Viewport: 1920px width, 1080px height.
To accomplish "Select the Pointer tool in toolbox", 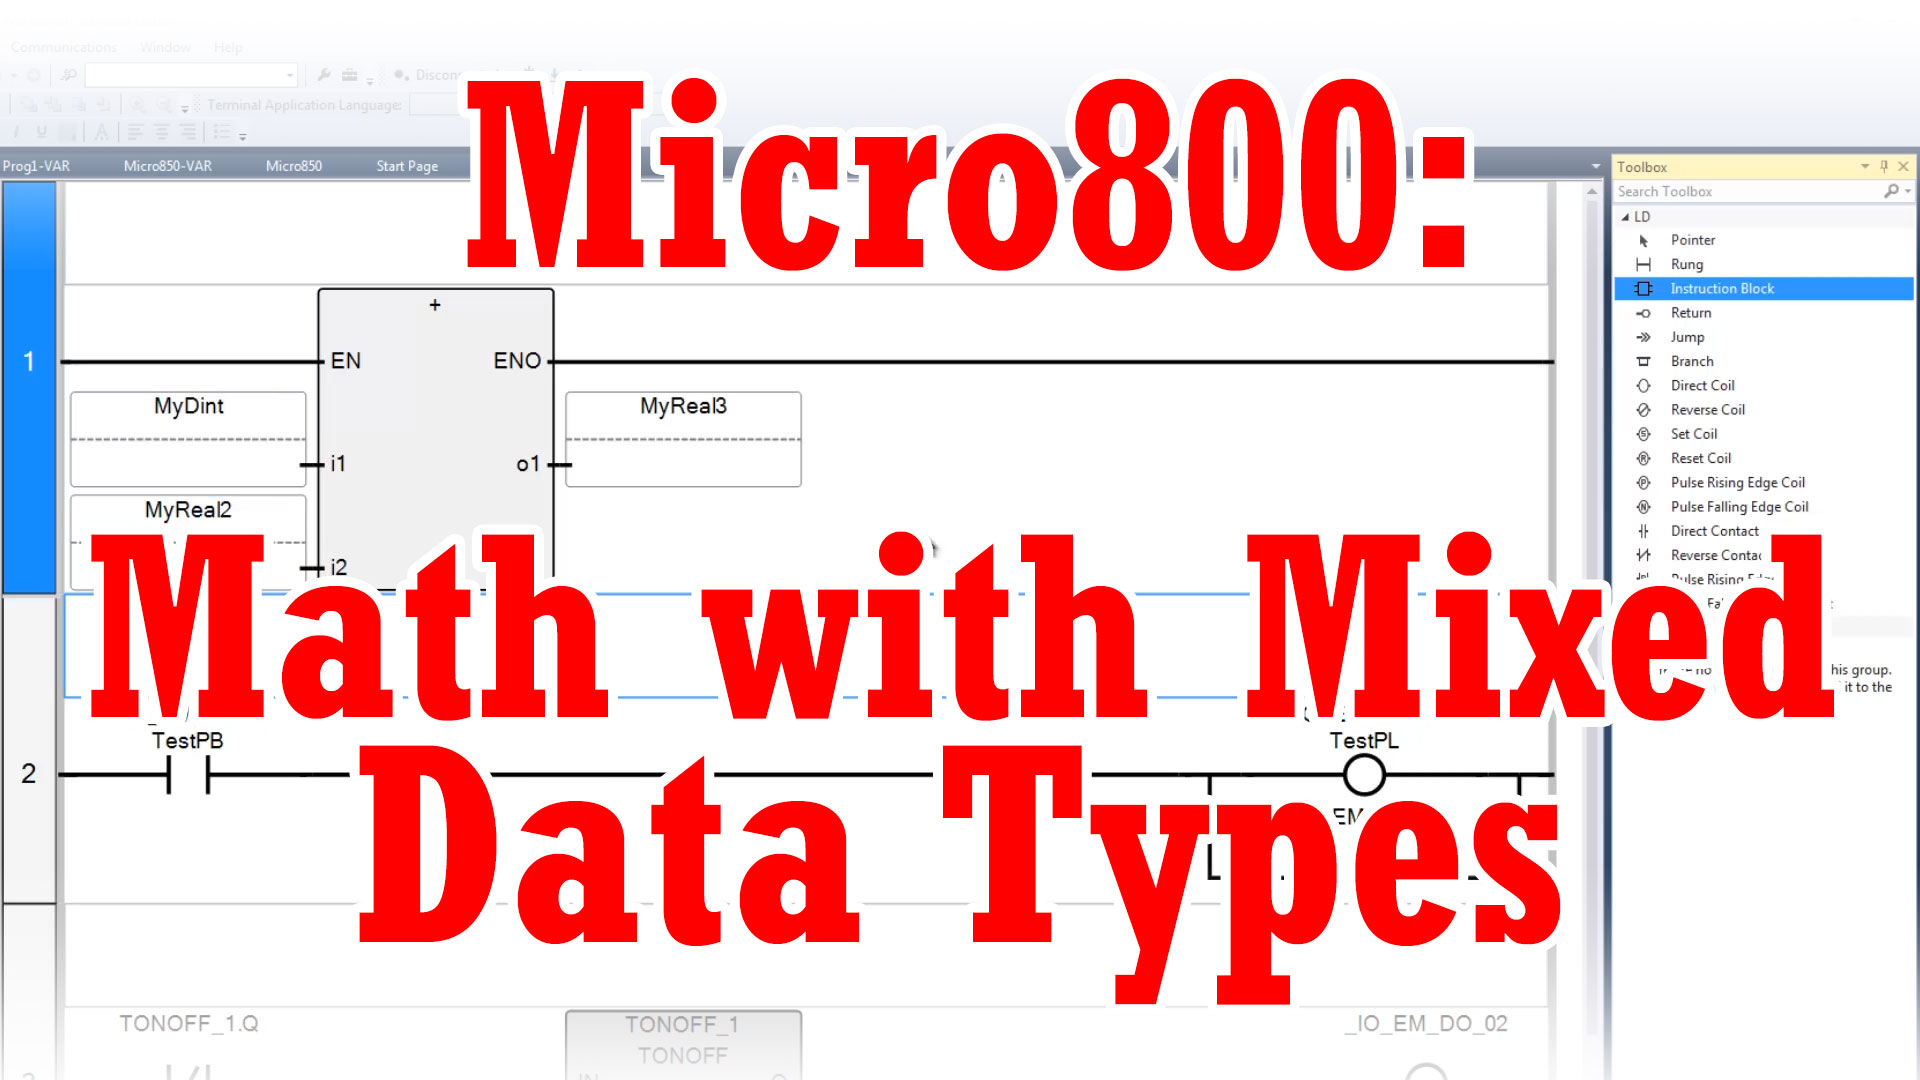I will 1692,239.
